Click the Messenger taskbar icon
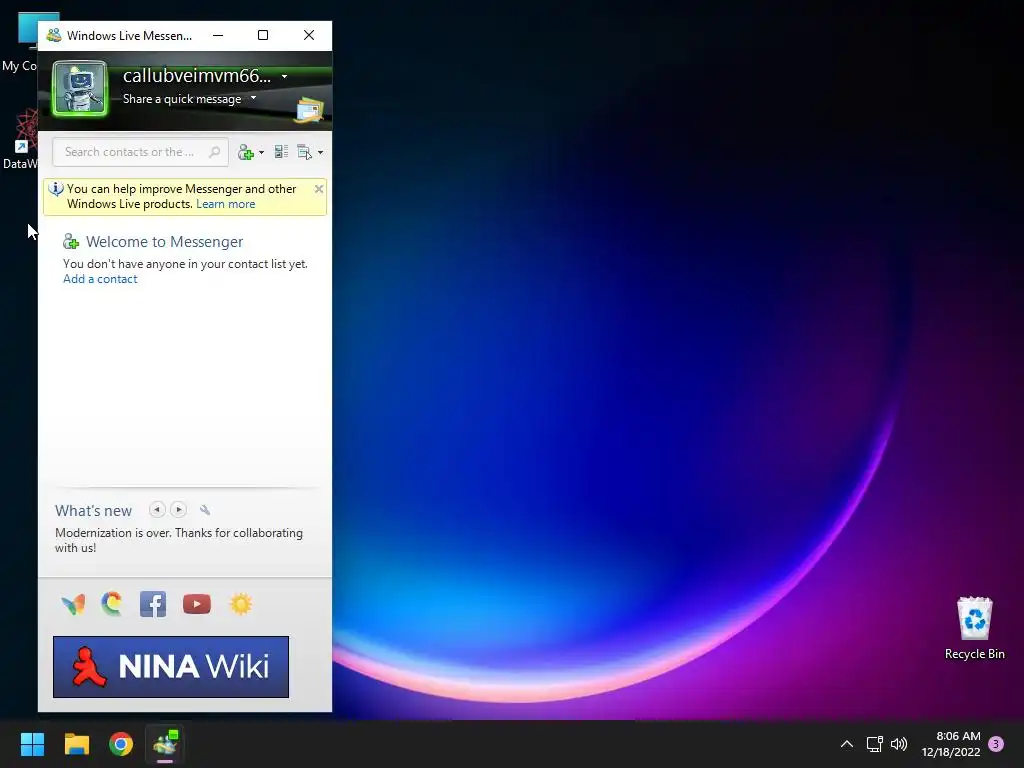Screen dimensions: 1024x768 click(165, 744)
